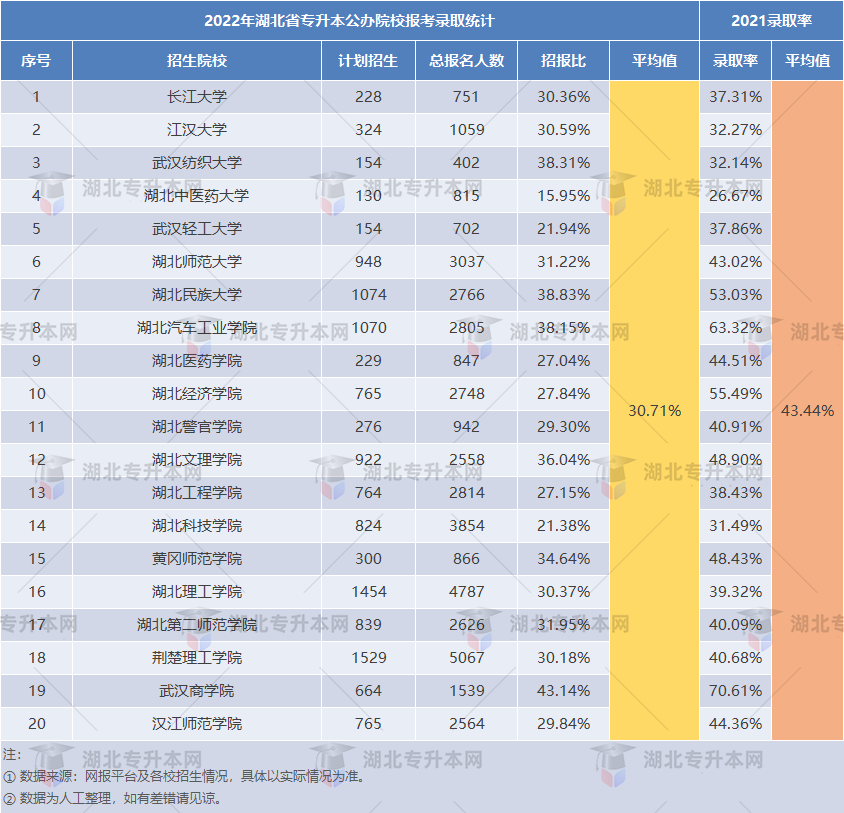Click ratio 36.04% for 湖北文理学院

tap(564, 460)
